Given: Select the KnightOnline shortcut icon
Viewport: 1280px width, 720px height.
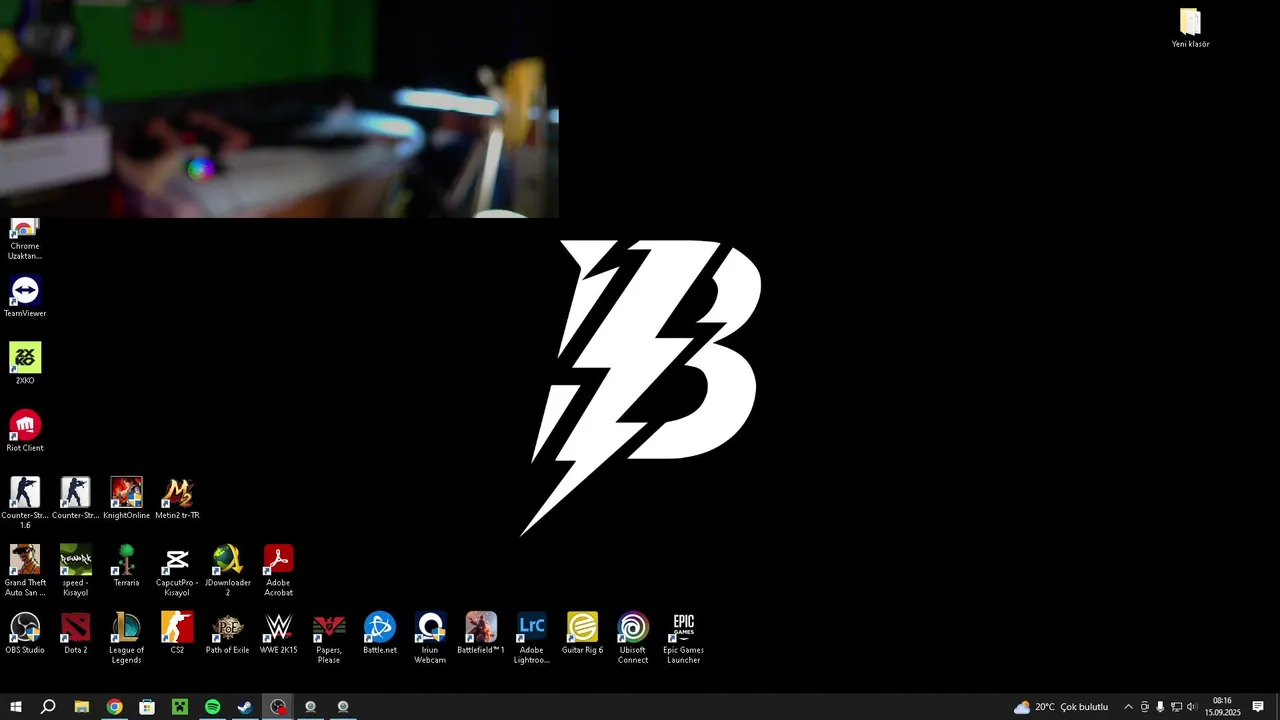Looking at the screenshot, I should coord(126,498).
